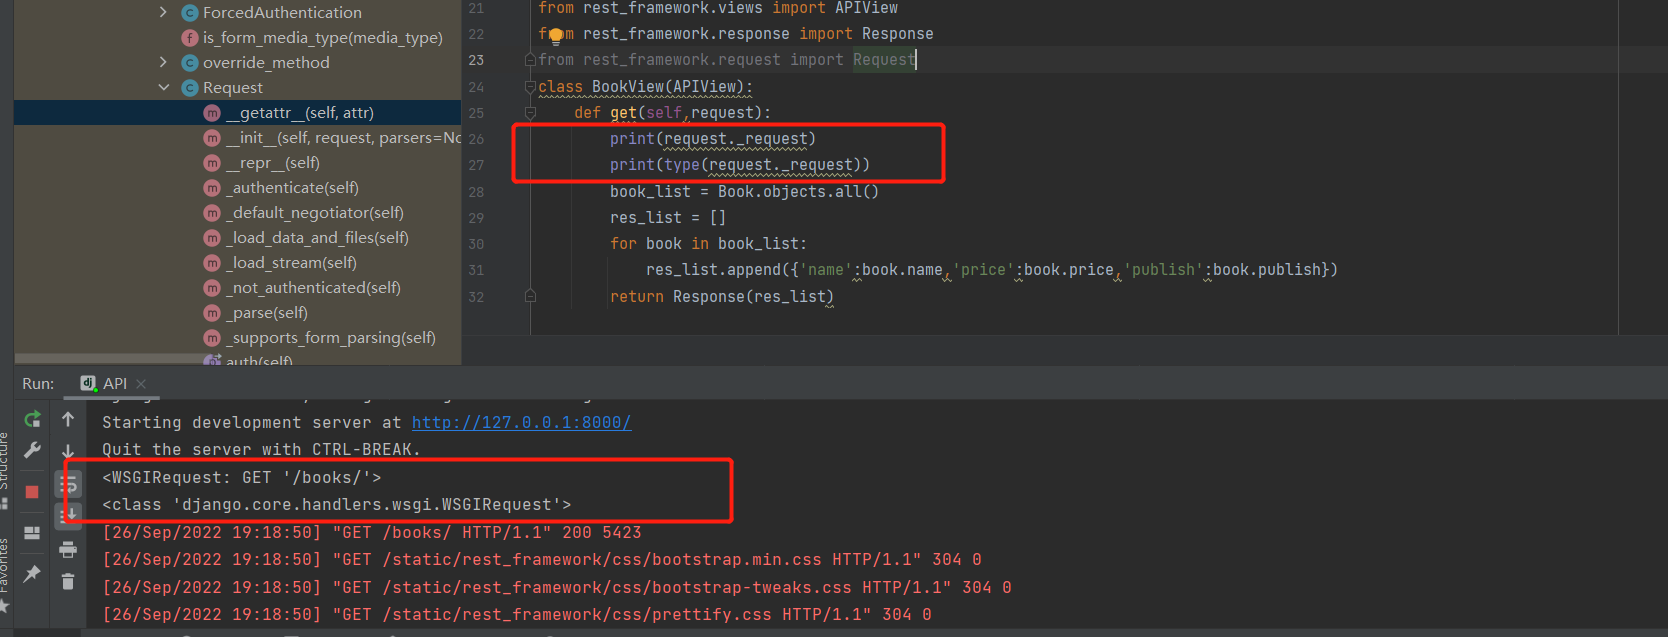Click on print(type(request._request)) line
The image size is (1668, 637).
tap(740, 165)
